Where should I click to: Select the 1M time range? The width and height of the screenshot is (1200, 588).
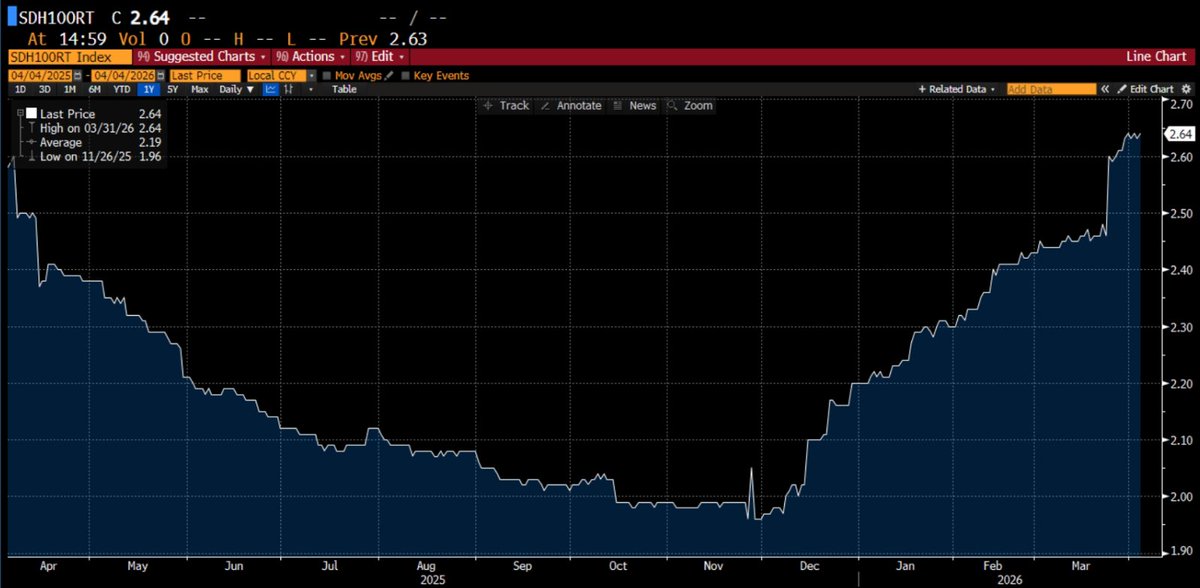point(70,89)
